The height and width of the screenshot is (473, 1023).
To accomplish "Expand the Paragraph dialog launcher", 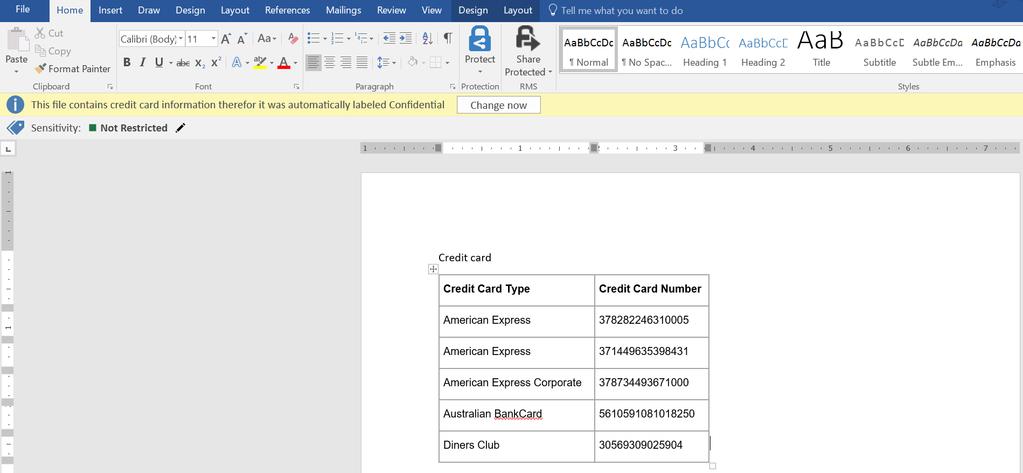I will 453,87.
